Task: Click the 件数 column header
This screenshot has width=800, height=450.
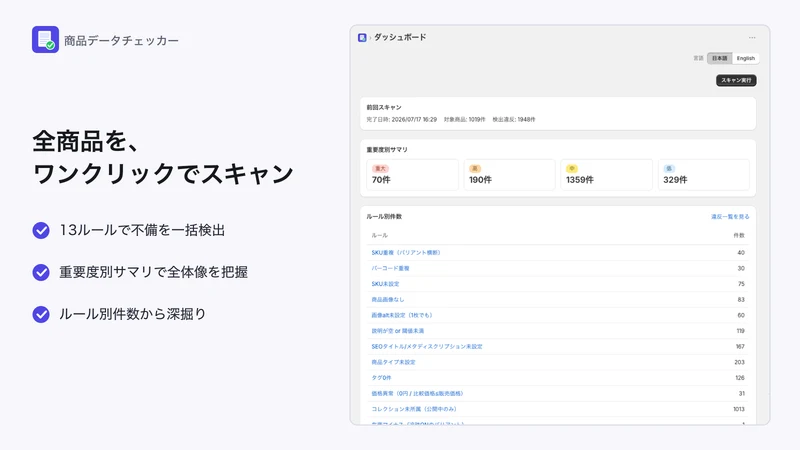Action: [739, 236]
